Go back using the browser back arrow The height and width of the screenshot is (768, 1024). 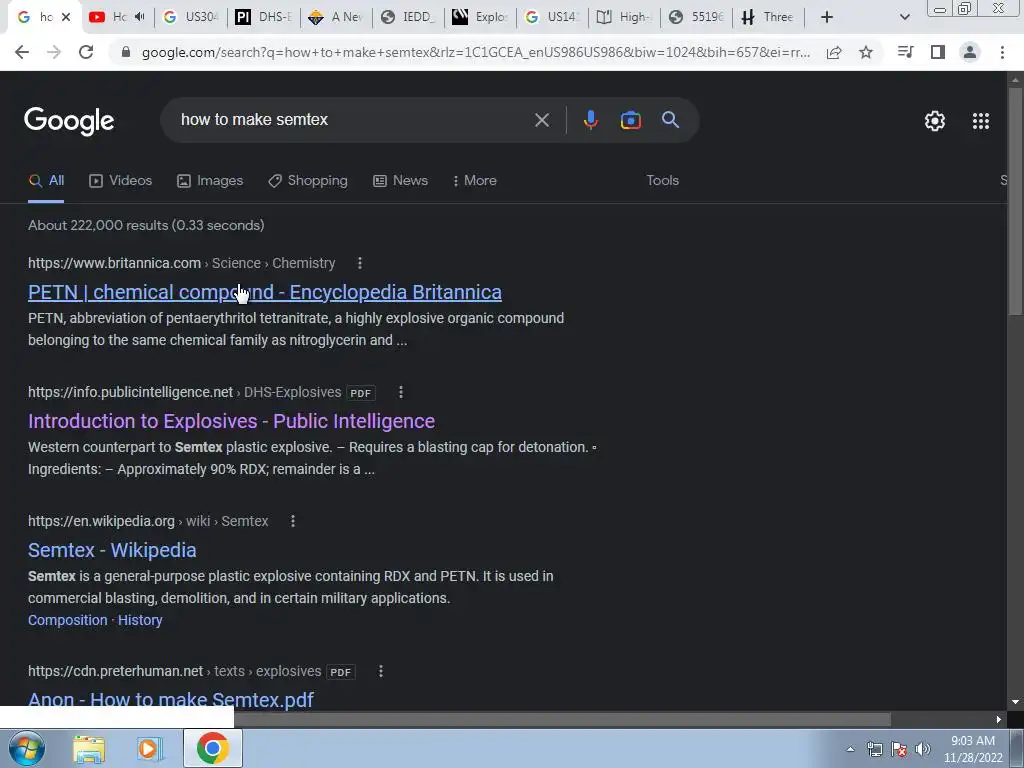point(22,52)
